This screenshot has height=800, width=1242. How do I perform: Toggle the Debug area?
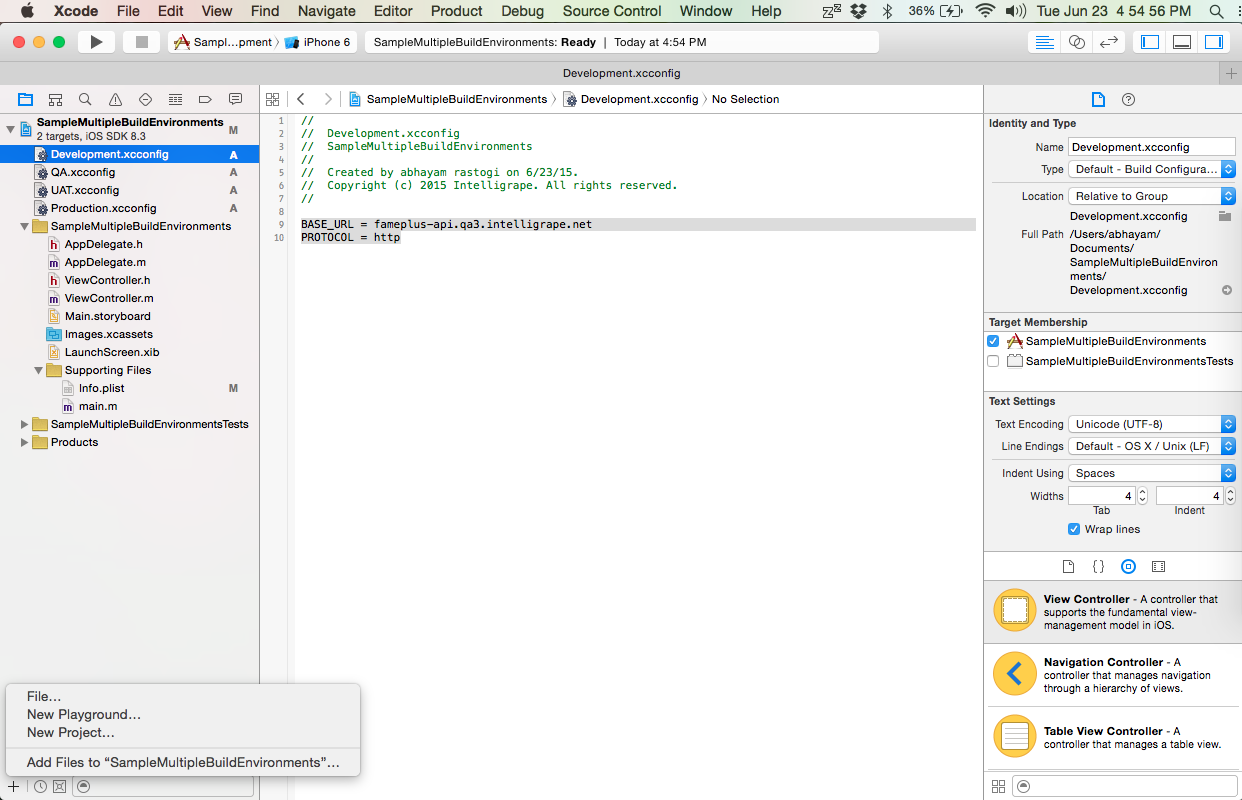pyautogui.click(x=1182, y=42)
